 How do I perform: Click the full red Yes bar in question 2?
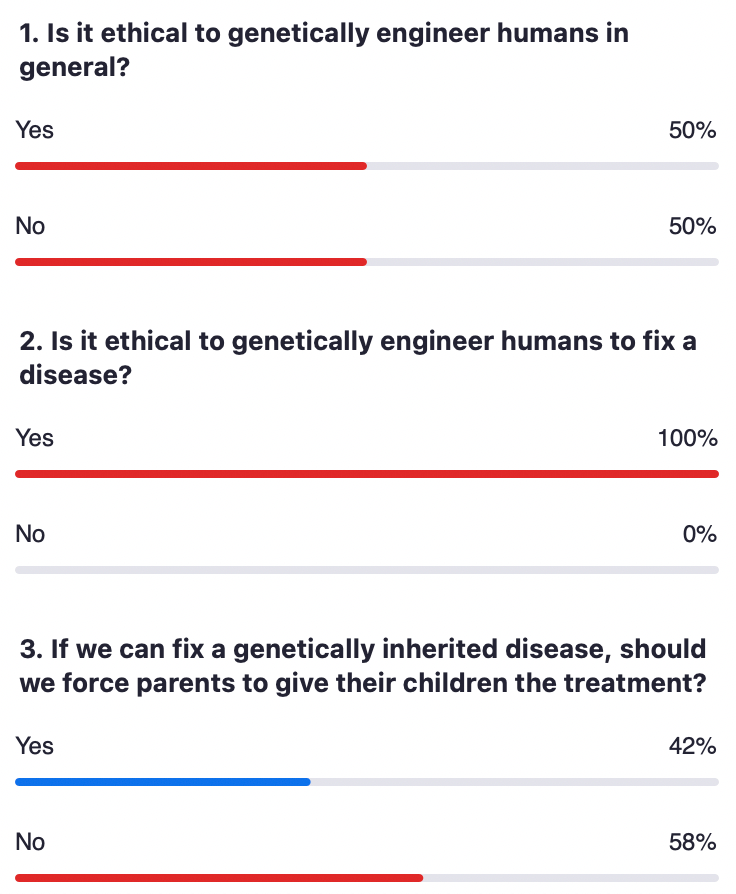click(x=366, y=474)
